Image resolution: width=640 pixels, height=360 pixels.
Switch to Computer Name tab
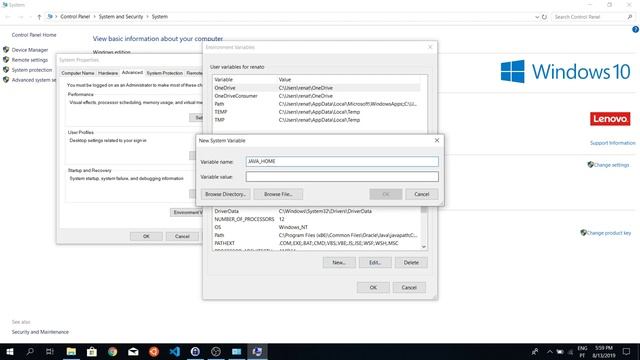[x=78, y=73]
